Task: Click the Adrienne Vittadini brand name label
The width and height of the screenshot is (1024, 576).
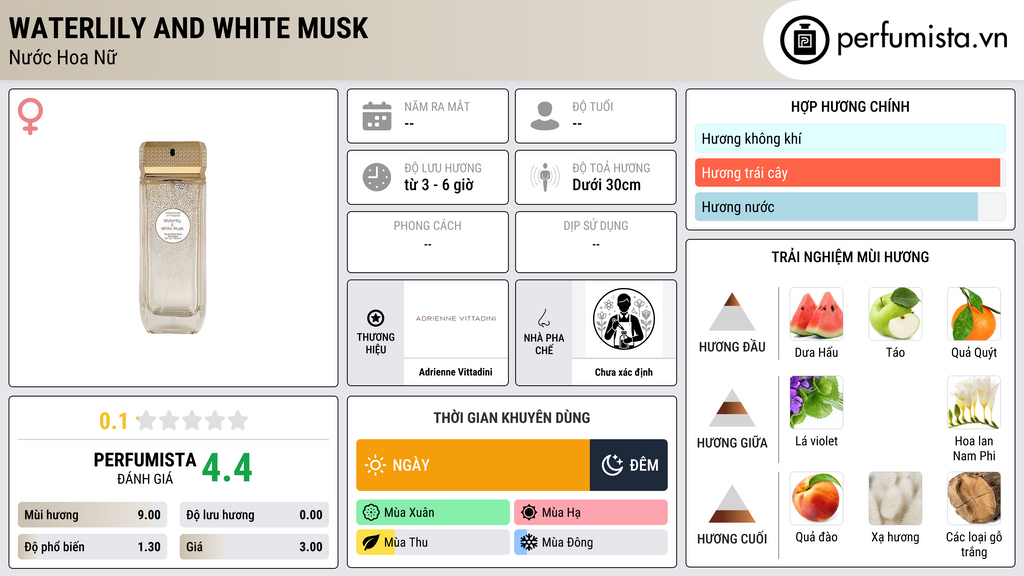Action: pyautogui.click(x=456, y=372)
